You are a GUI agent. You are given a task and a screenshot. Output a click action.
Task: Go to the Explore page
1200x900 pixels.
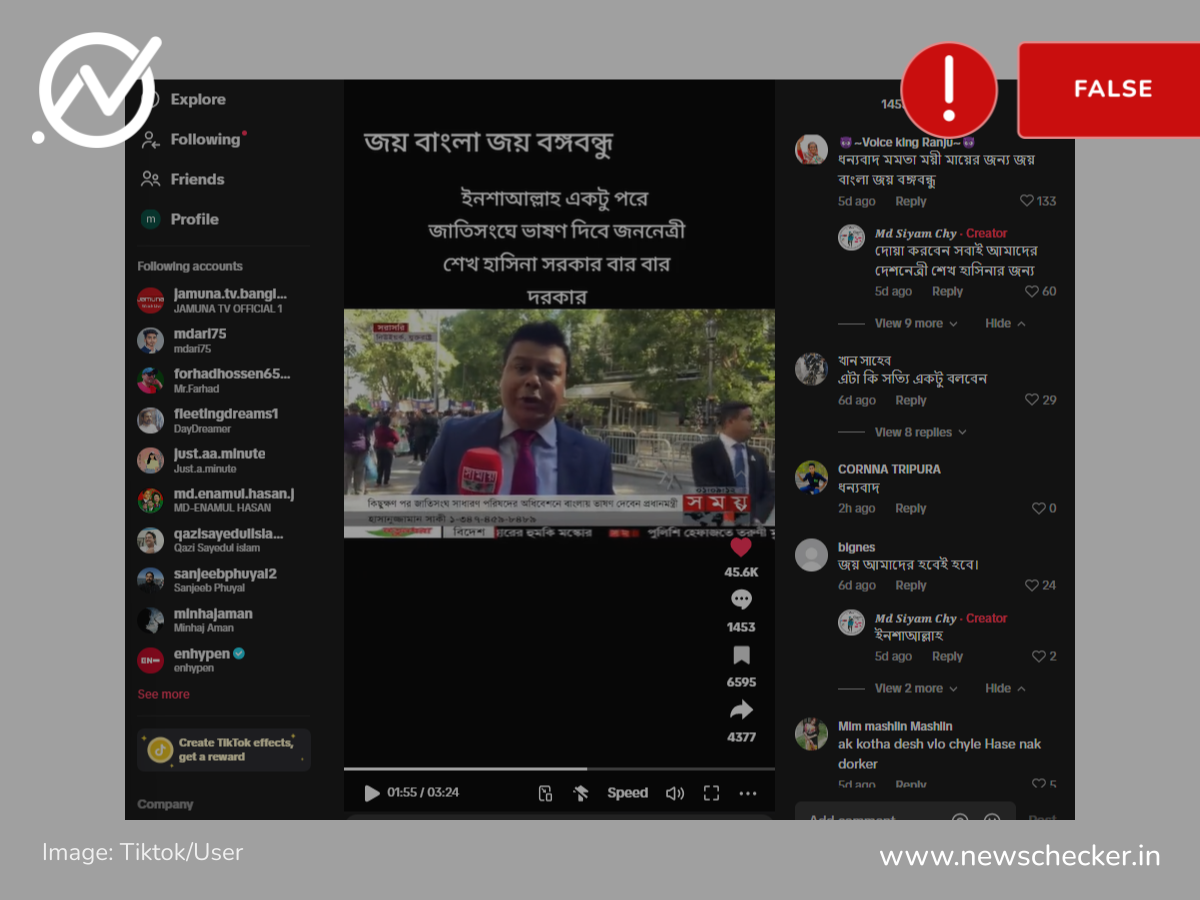pos(198,100)
